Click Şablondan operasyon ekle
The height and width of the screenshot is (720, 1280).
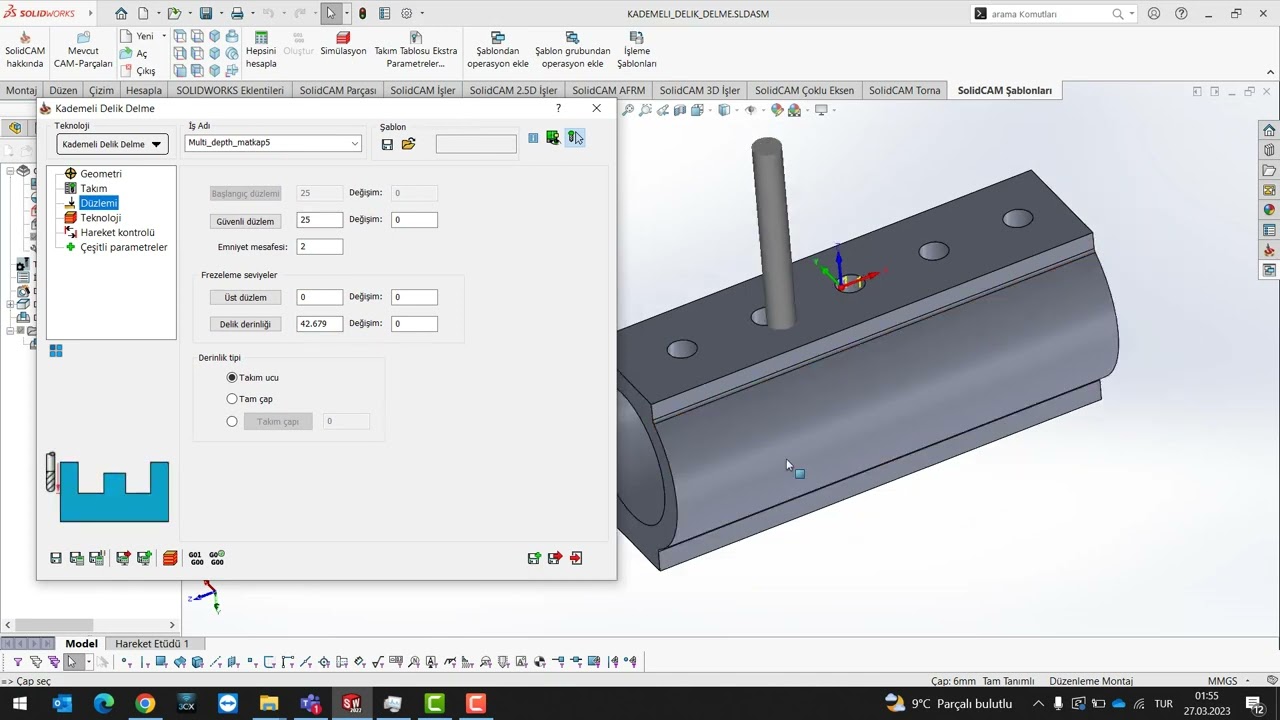click(x=497, y=50)
